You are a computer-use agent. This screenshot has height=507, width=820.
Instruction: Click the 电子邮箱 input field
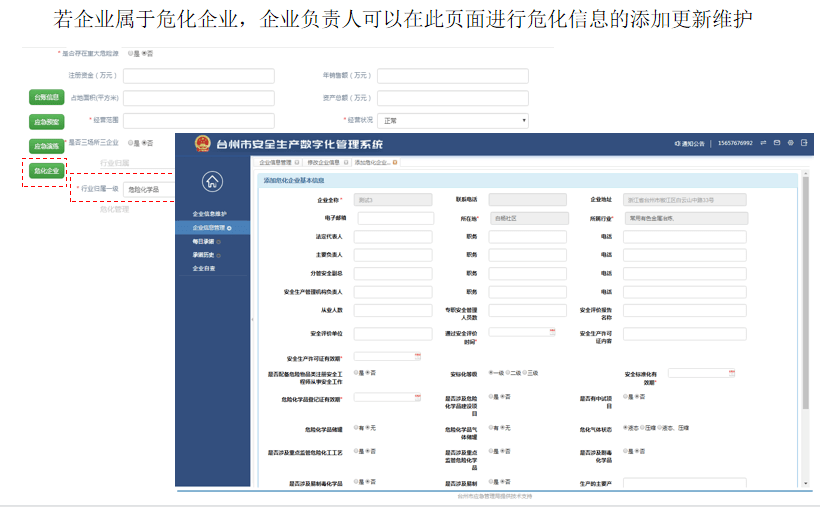click(396, 218)
